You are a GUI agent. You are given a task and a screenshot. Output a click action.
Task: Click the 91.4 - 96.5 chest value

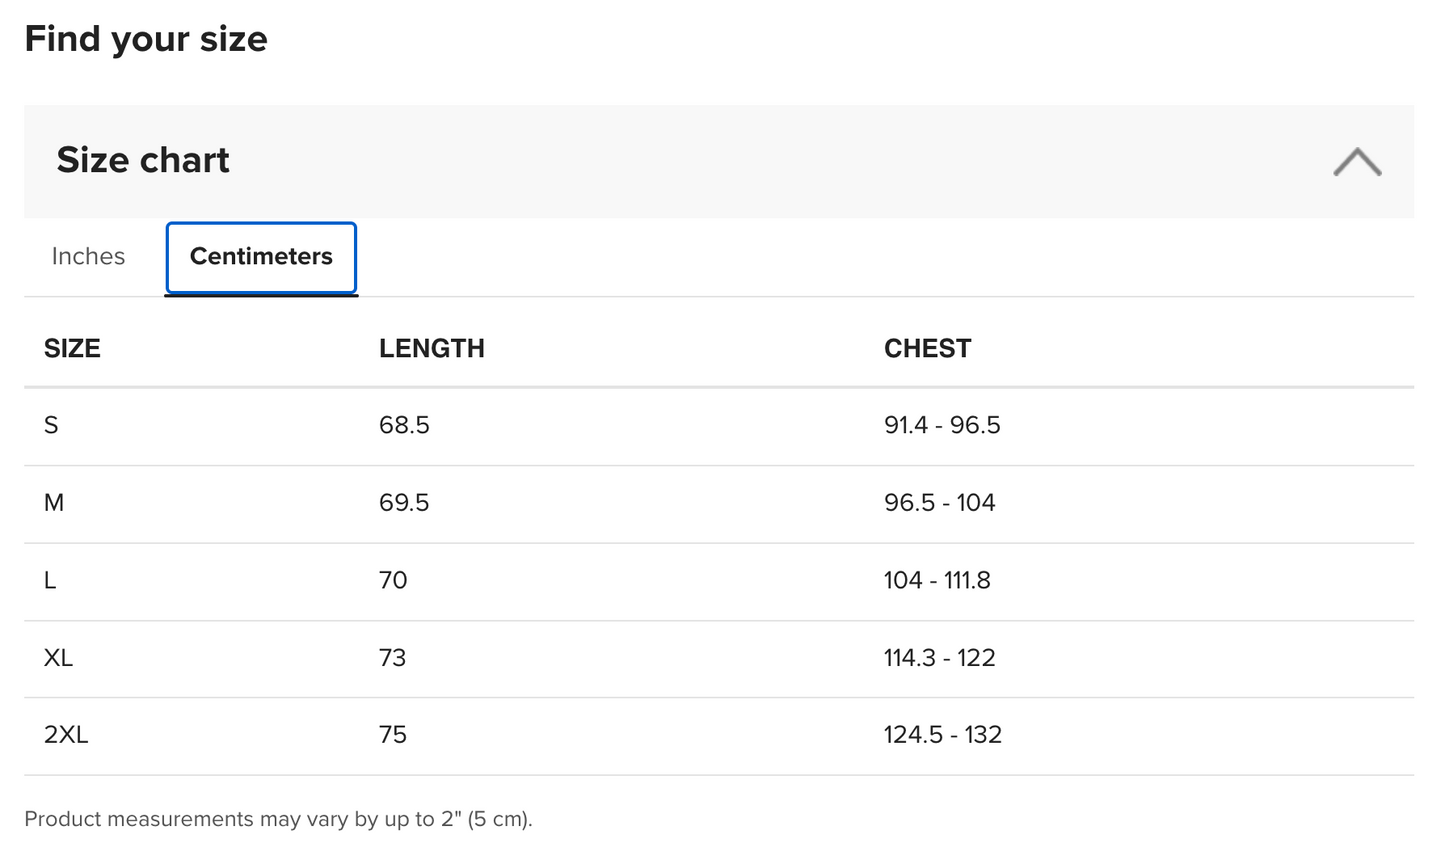pyautogui.click(x=942, y=426)
